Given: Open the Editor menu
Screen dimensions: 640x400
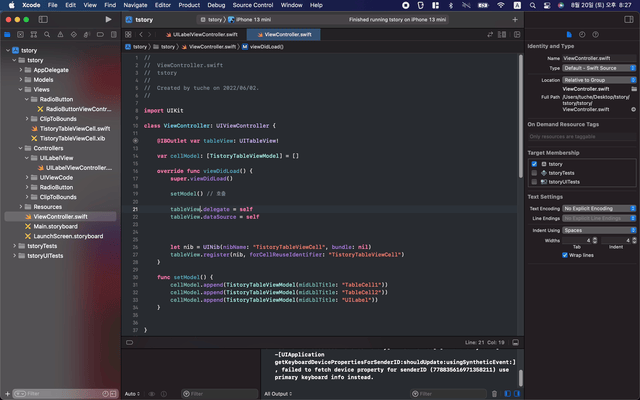Looking at the screenshot, I should pyautogui.click(x=162, y=5).
